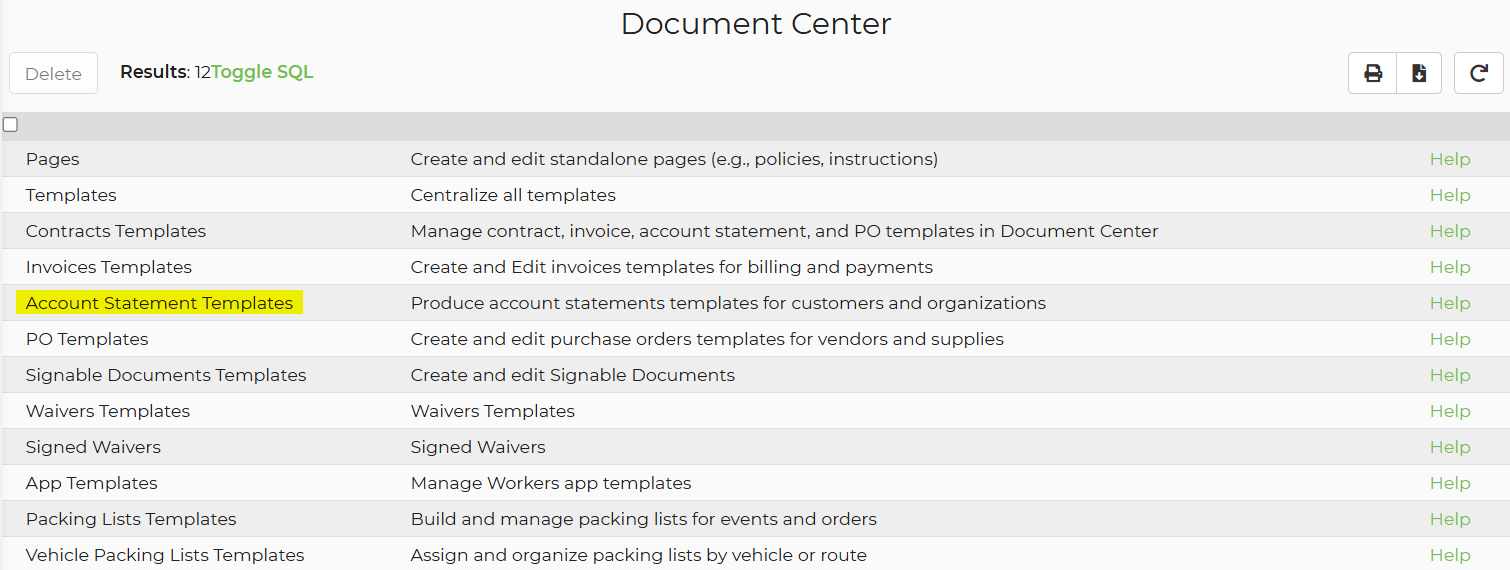1510x570 pixels.
Task: Open Invoices Templates
Action: [x=109, y=267]
